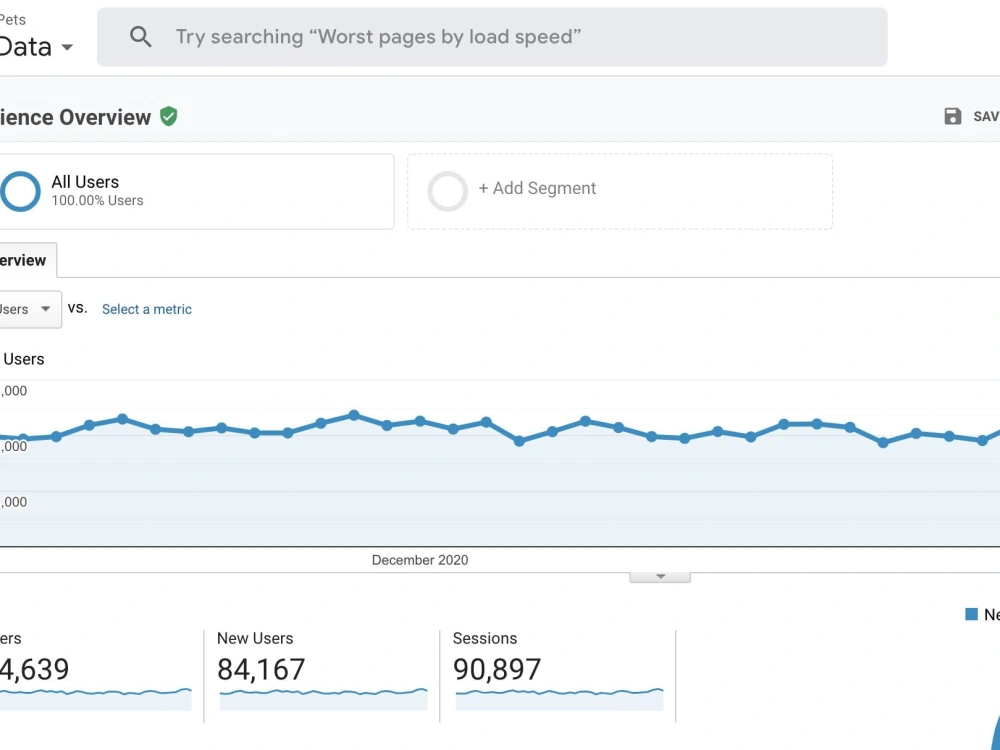
Task: Open the New Users sparkline
Action: click(323, 699)
